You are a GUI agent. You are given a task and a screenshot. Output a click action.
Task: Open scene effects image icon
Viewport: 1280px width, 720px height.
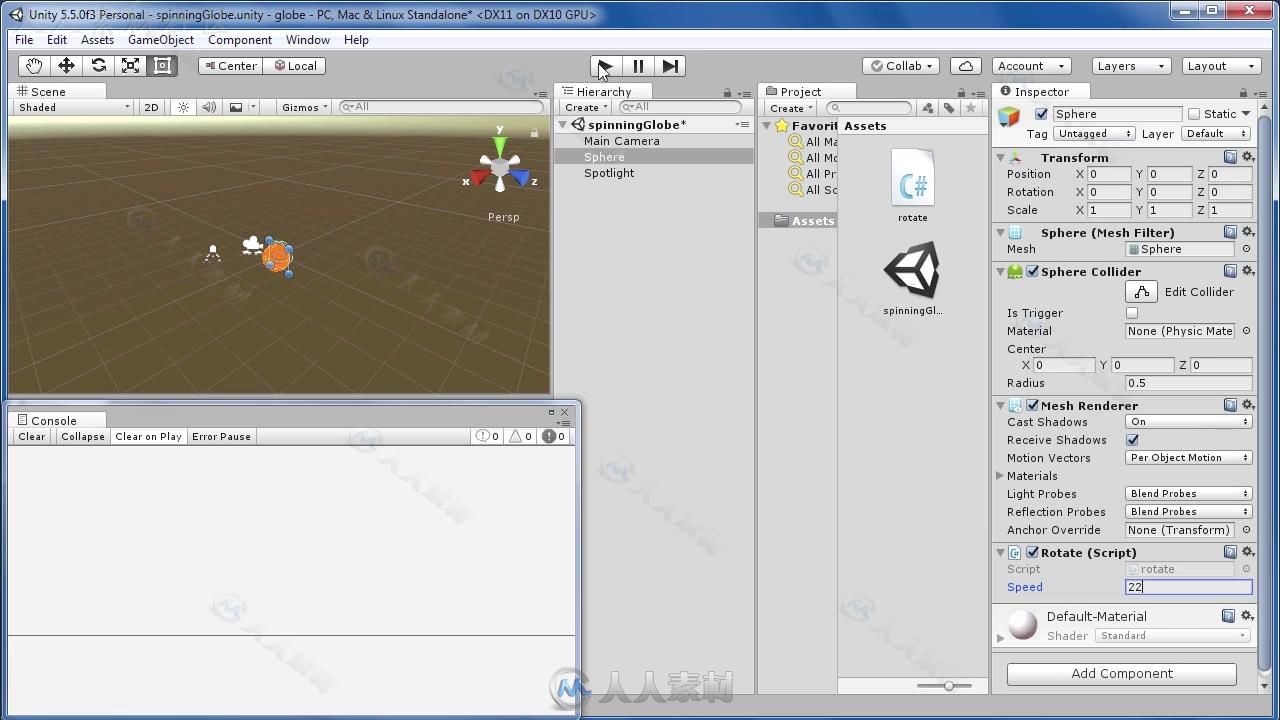[x=236, y=107]
